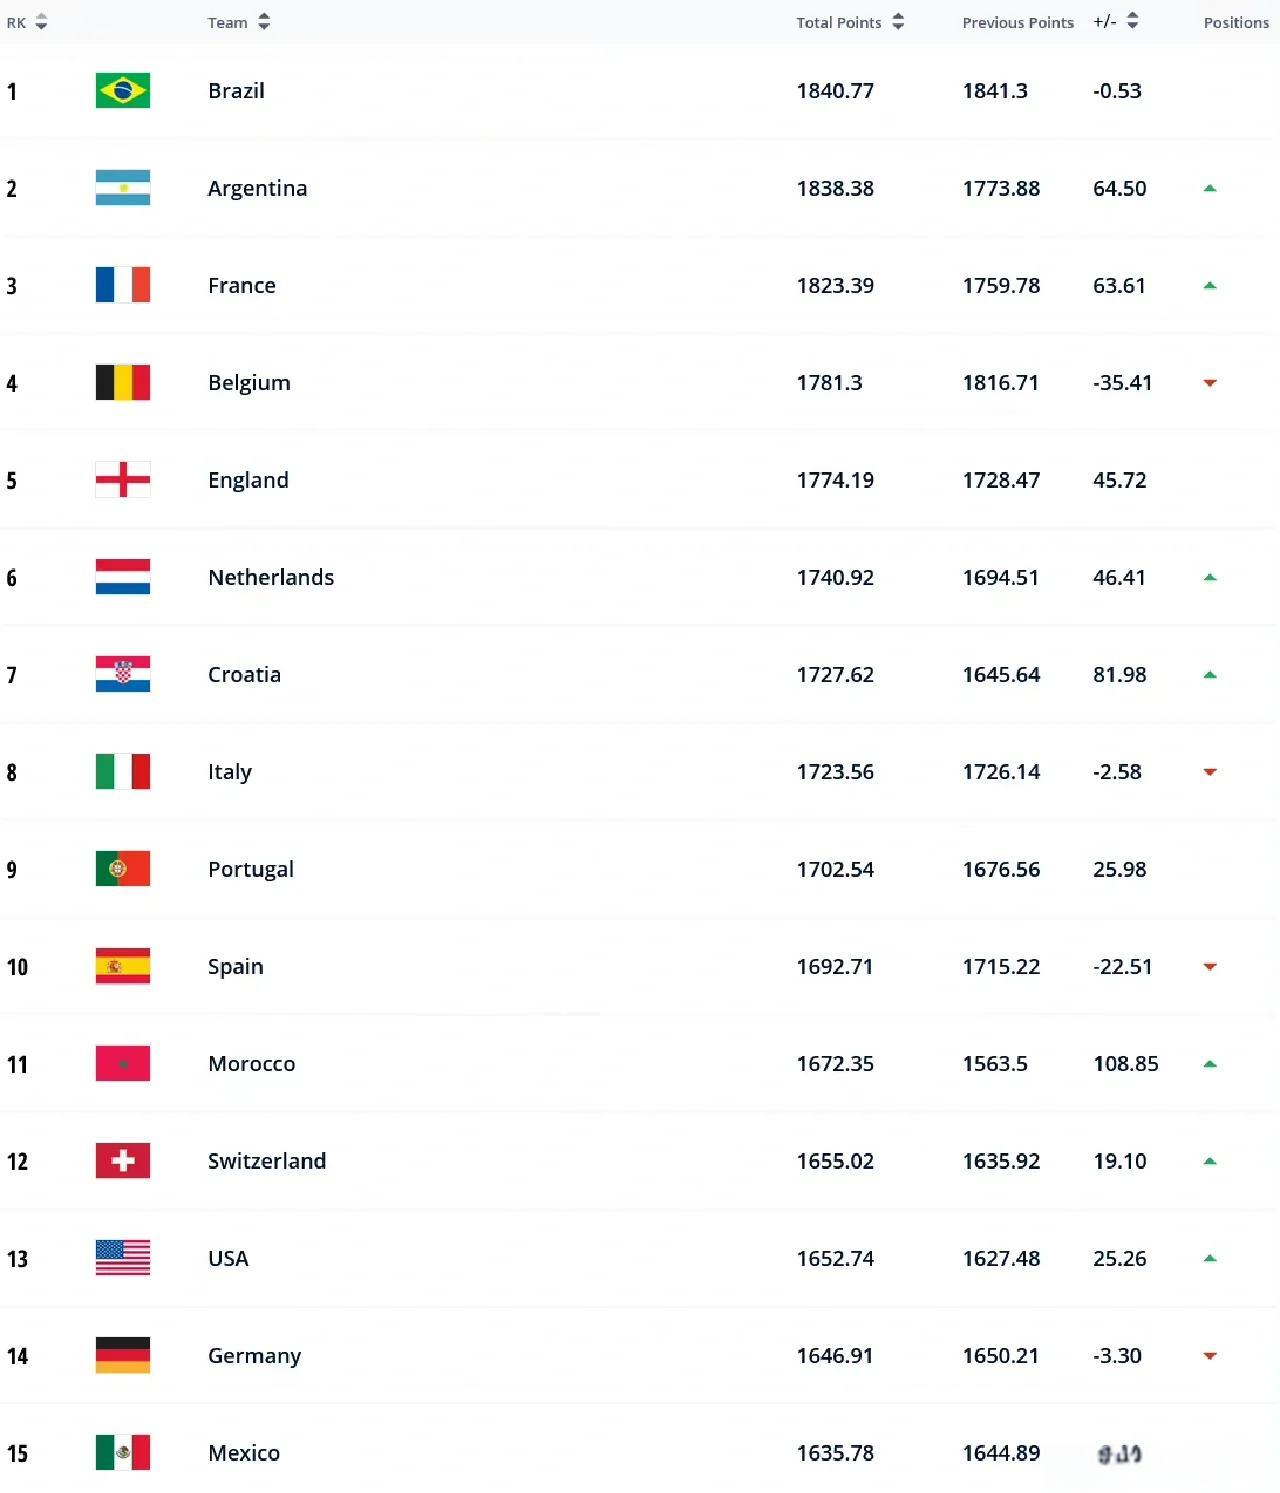1280x1493 pixels.
Task: Sort by Team column arrows
Action: pos(264,22)
